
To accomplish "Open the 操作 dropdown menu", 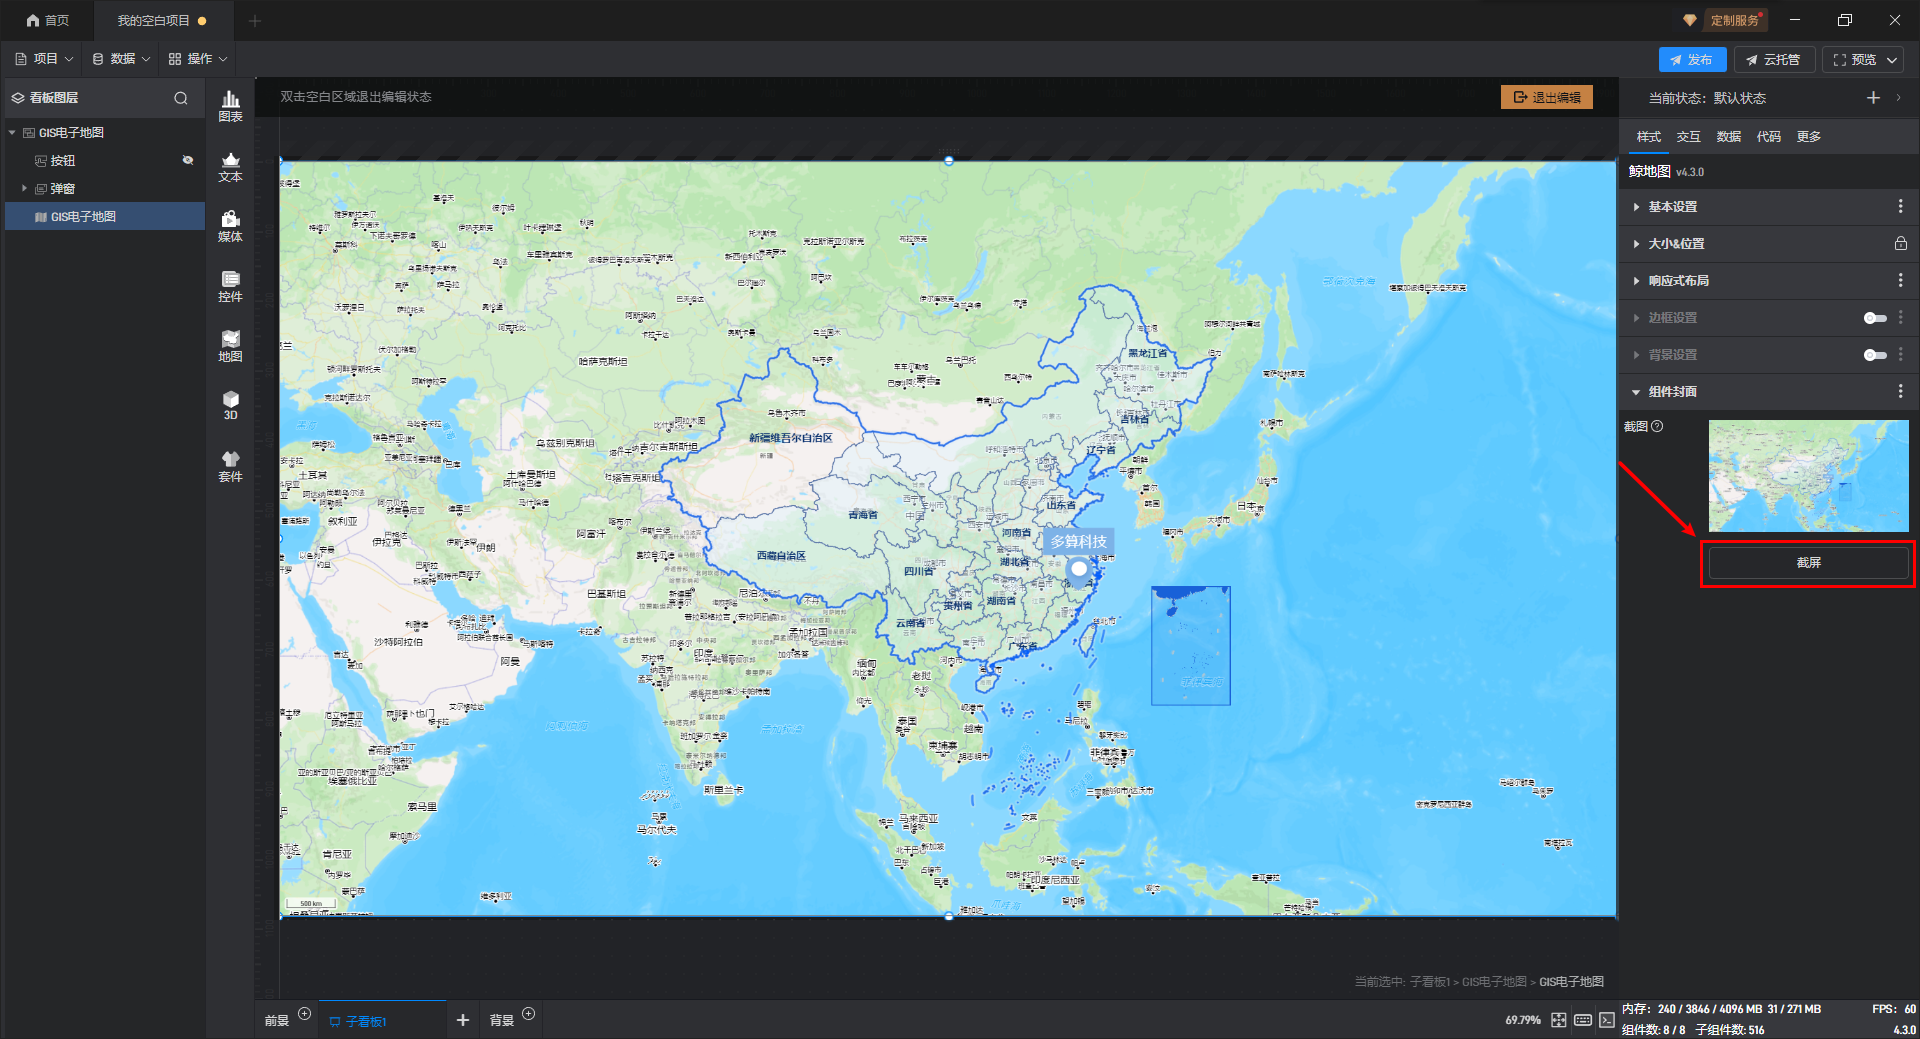I will (198, 59).
